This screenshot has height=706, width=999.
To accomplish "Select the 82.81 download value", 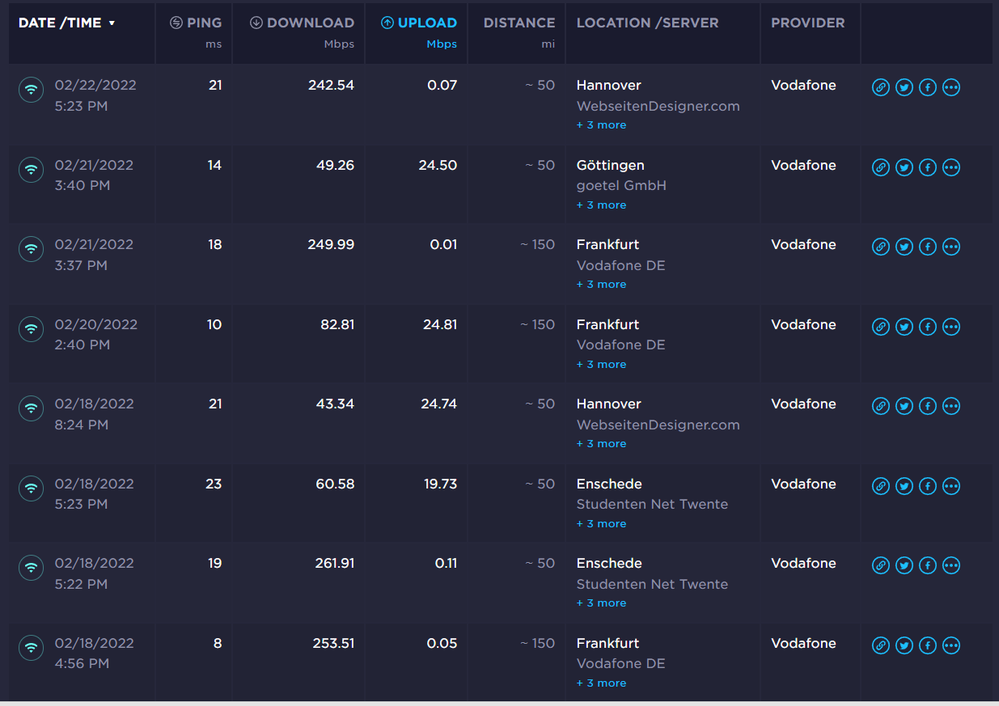I will (x=337, y=324).
